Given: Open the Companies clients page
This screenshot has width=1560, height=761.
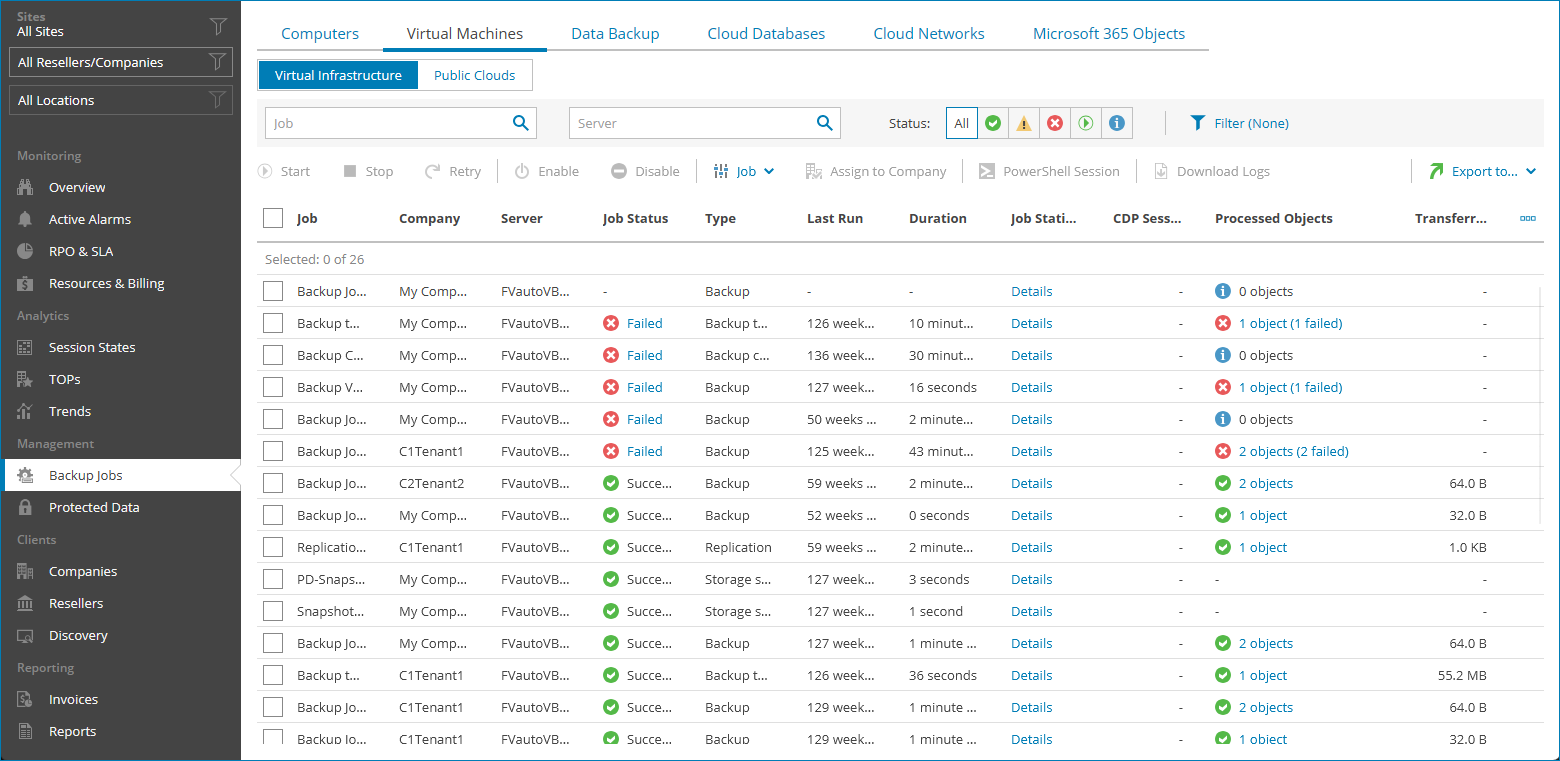Looking at the screenshot, I should click(x=83, y=571).
